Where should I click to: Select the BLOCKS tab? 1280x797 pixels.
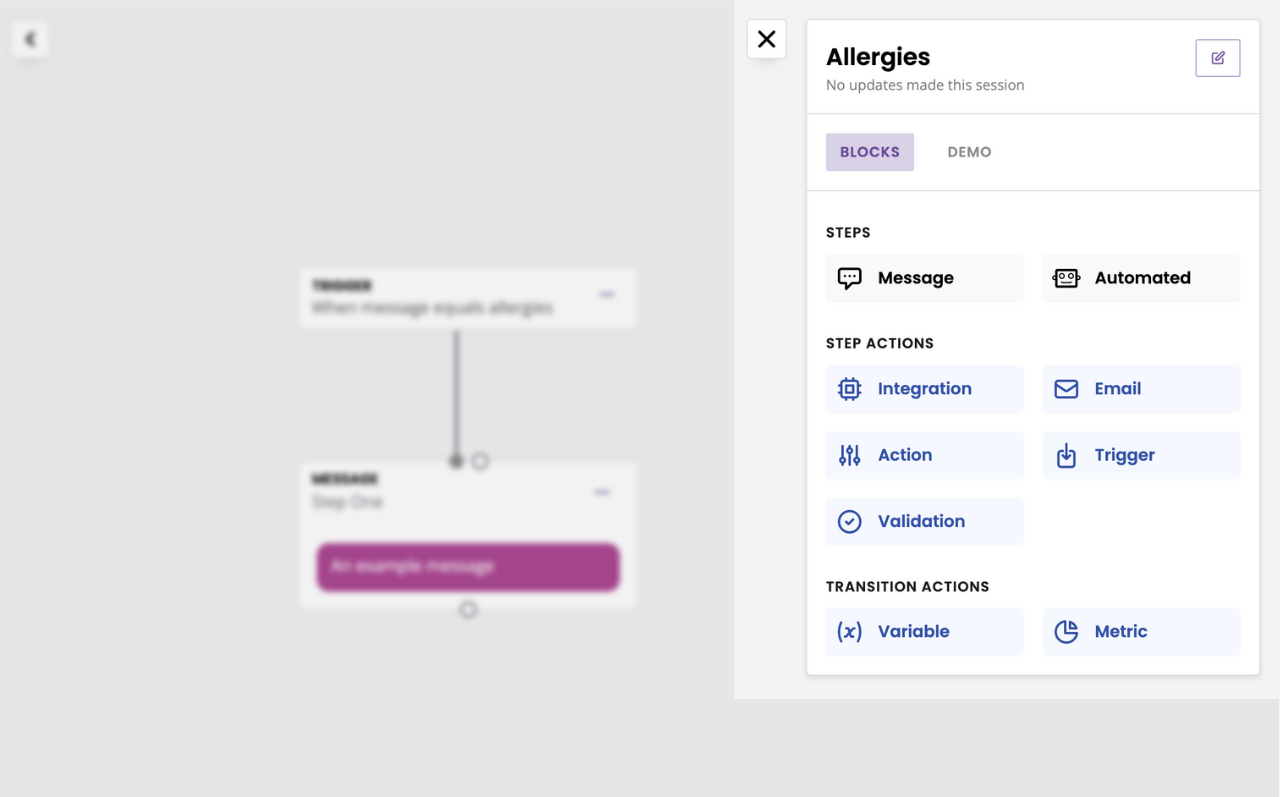tap(869, 152)
